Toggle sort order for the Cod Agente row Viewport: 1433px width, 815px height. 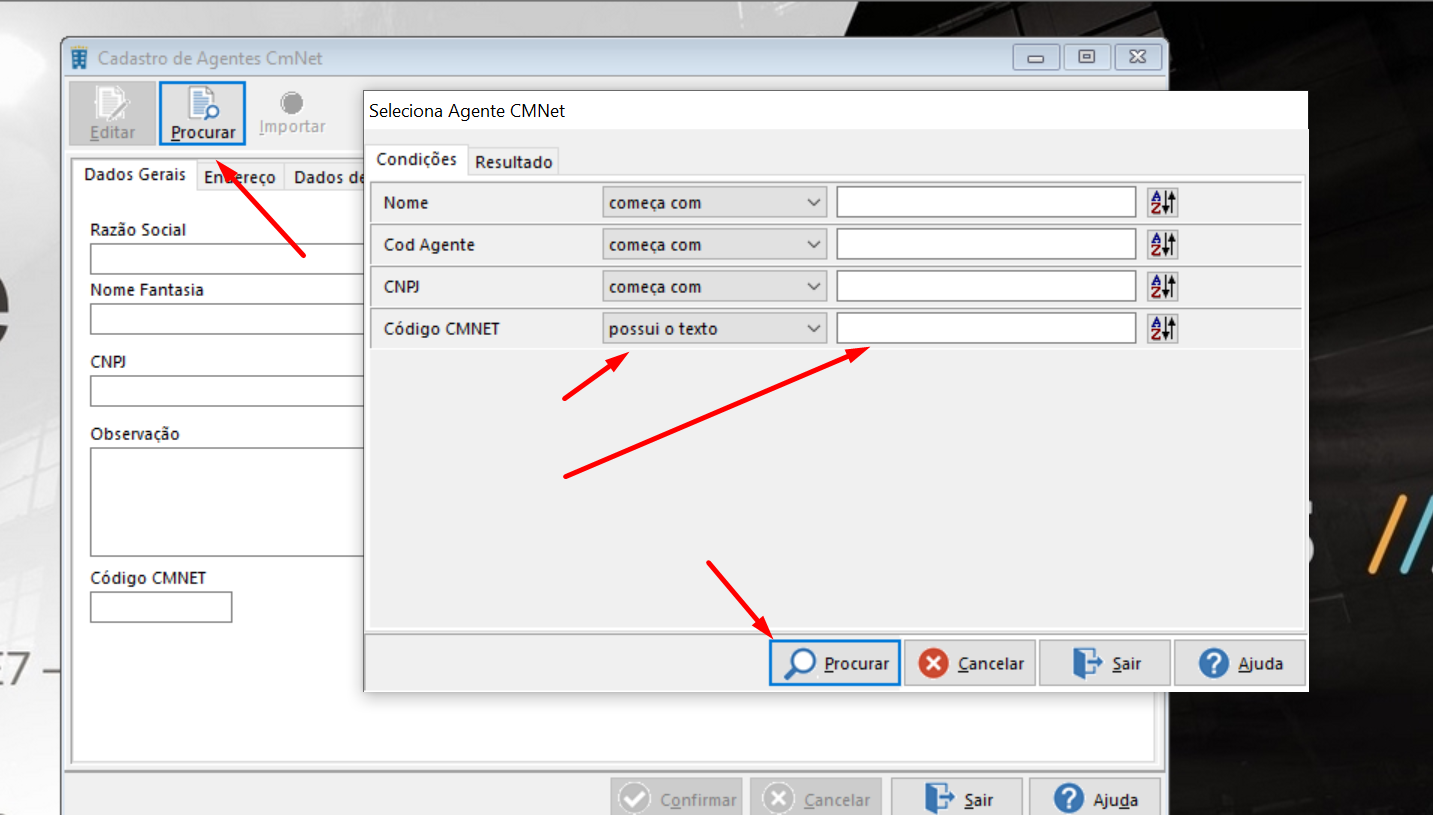click(1163, 245)
